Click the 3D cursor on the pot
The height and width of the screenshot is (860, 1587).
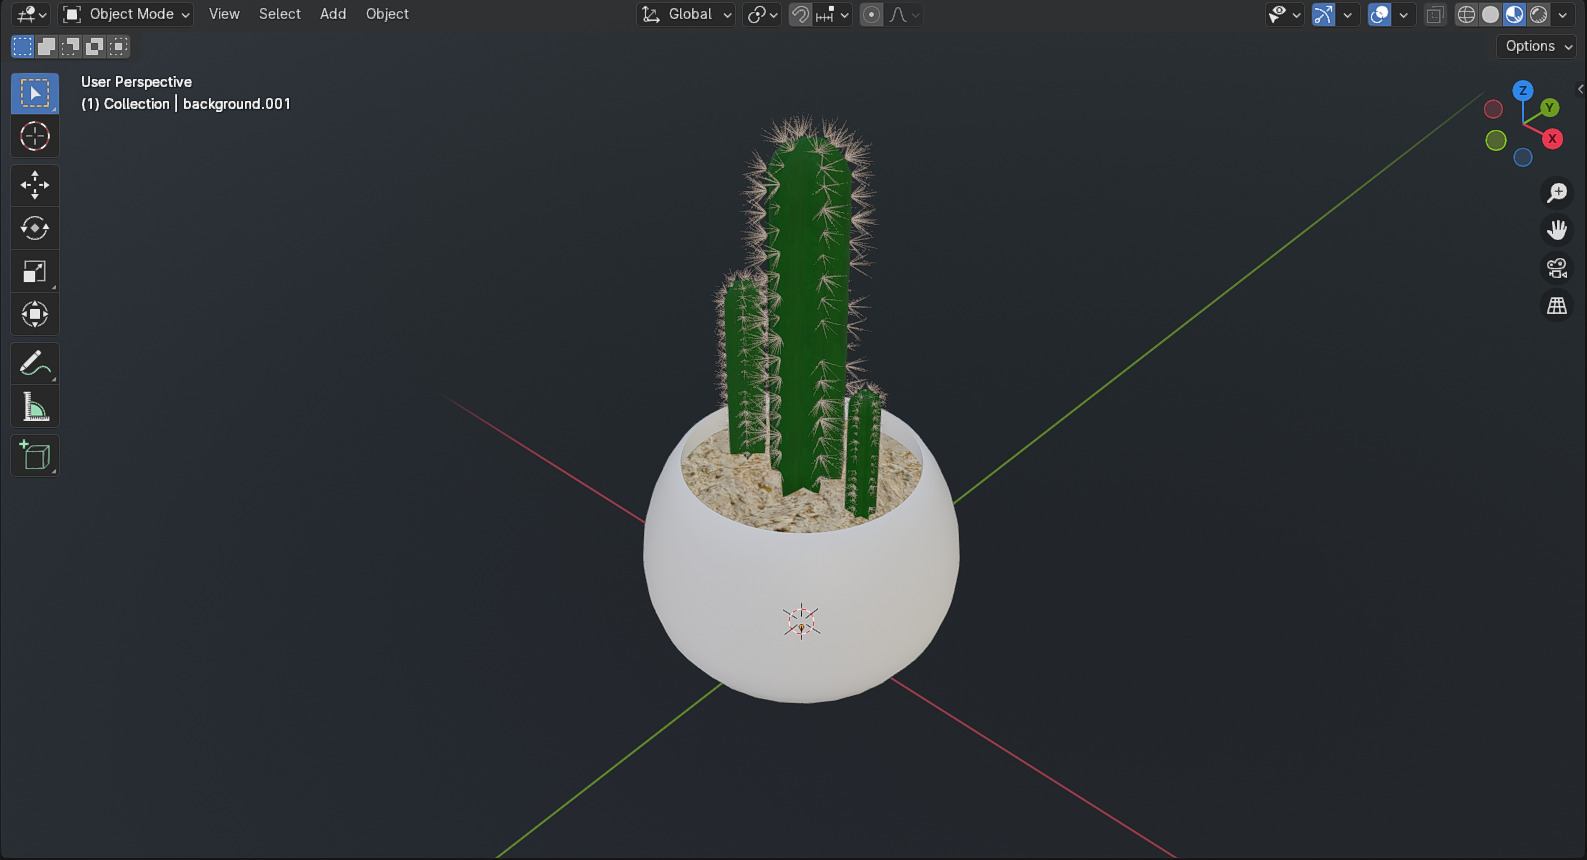801,621
